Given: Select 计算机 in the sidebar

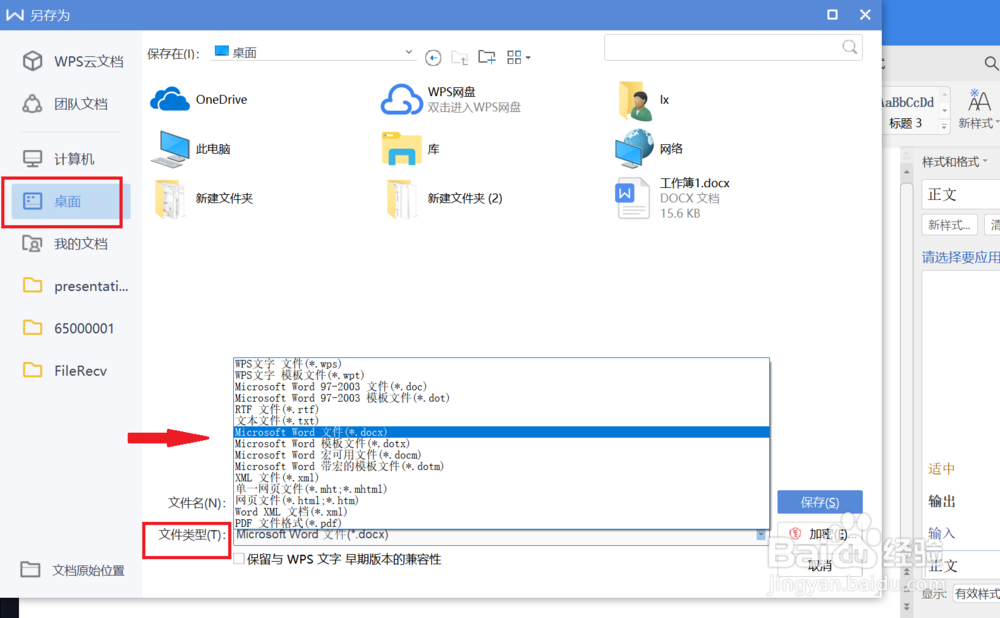Looking at the screenshot, I should click(x=58, y=158).
